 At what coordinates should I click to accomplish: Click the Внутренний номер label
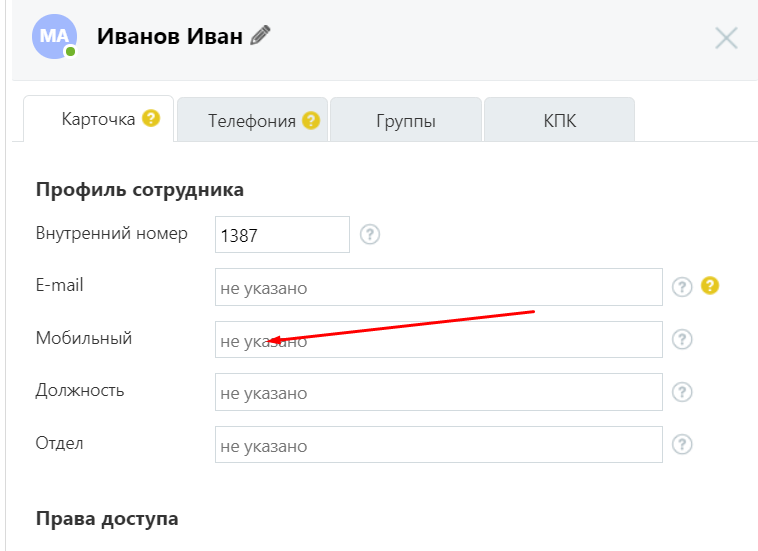pos(112,233)
